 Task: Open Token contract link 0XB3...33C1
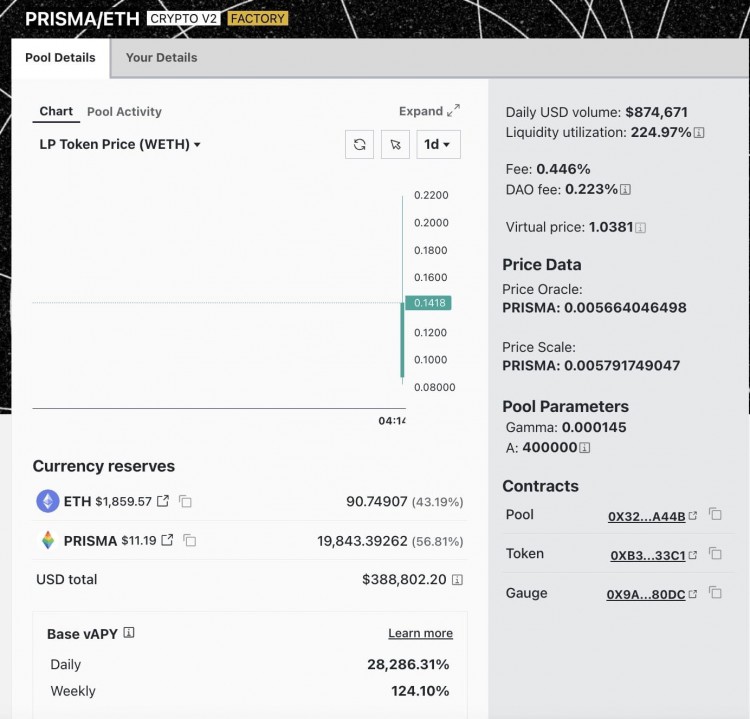[648, 555]
